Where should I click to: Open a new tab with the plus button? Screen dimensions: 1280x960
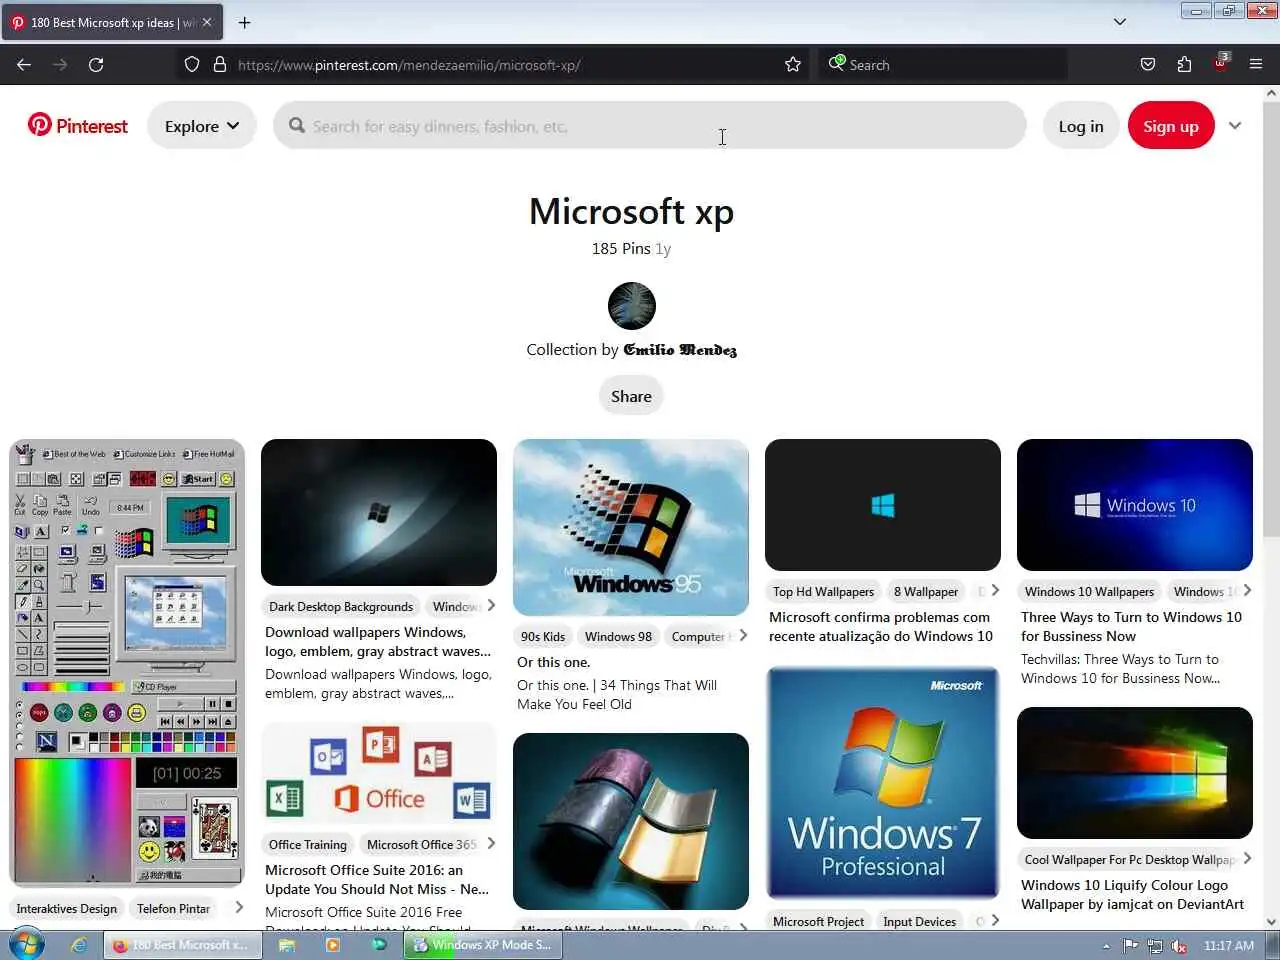(244, 22)
